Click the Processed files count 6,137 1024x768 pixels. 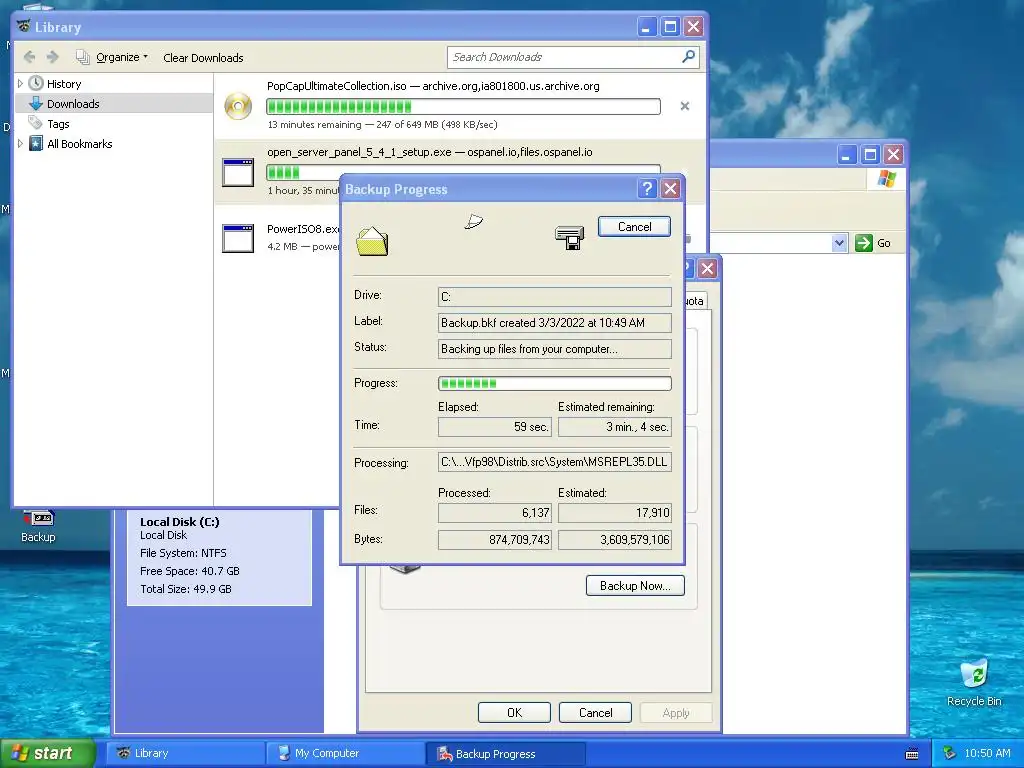(494, 513)
